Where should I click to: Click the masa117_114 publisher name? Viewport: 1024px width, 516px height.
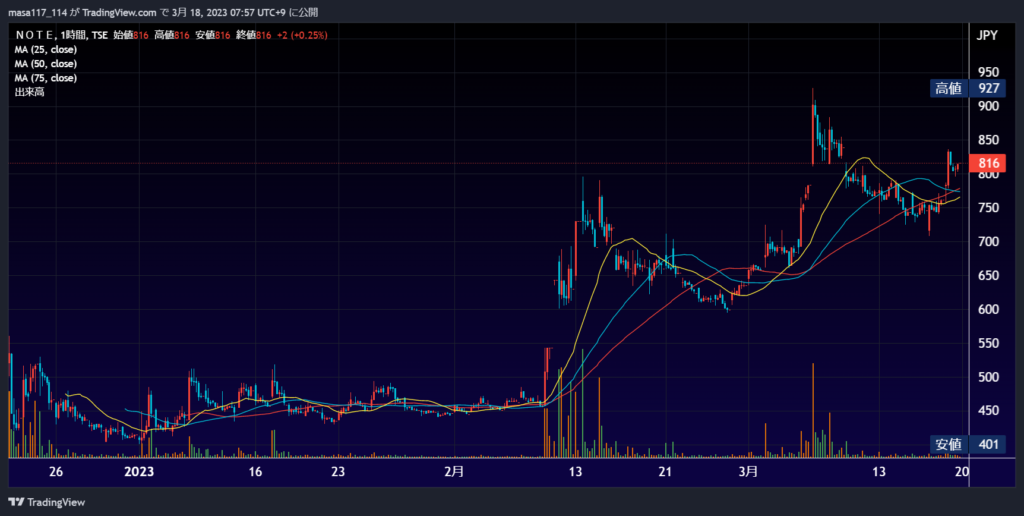[x=37, y=12]
